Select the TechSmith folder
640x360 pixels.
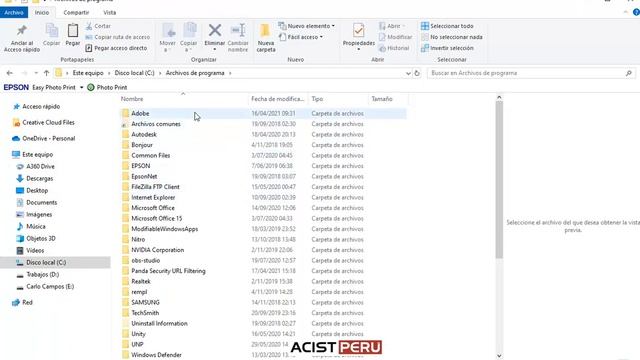coord(145,313)
